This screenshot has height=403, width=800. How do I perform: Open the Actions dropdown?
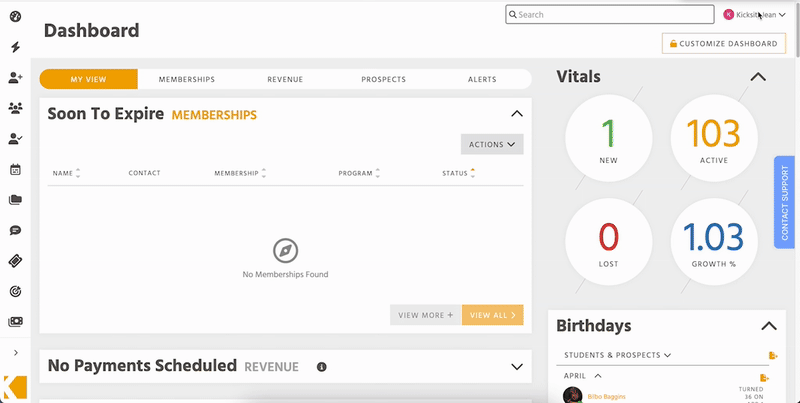tap(492, 144)
